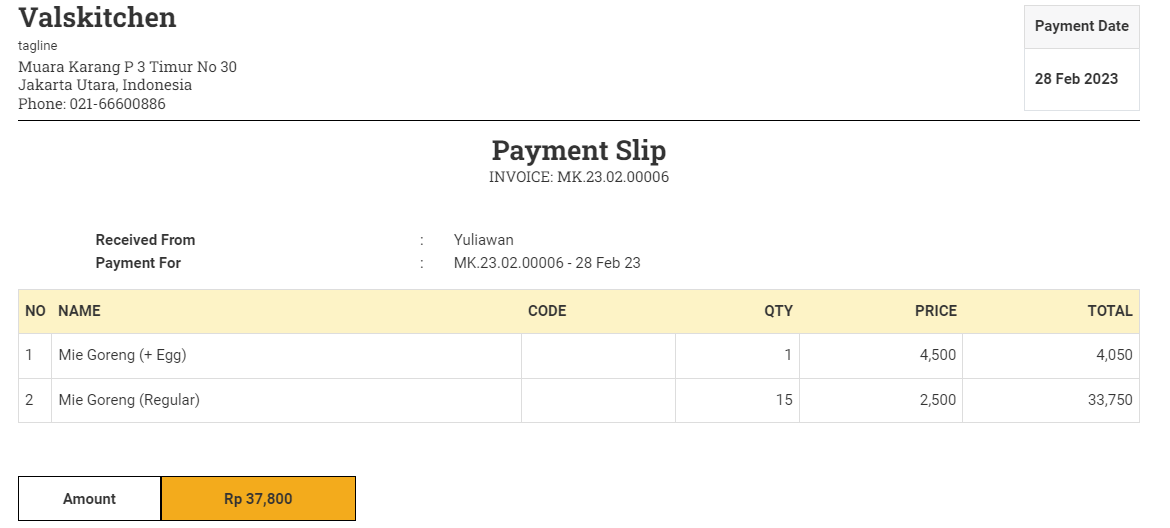1170x528 pixels.
Task: Select the Payment For reference text
Action: pos(547,263)
